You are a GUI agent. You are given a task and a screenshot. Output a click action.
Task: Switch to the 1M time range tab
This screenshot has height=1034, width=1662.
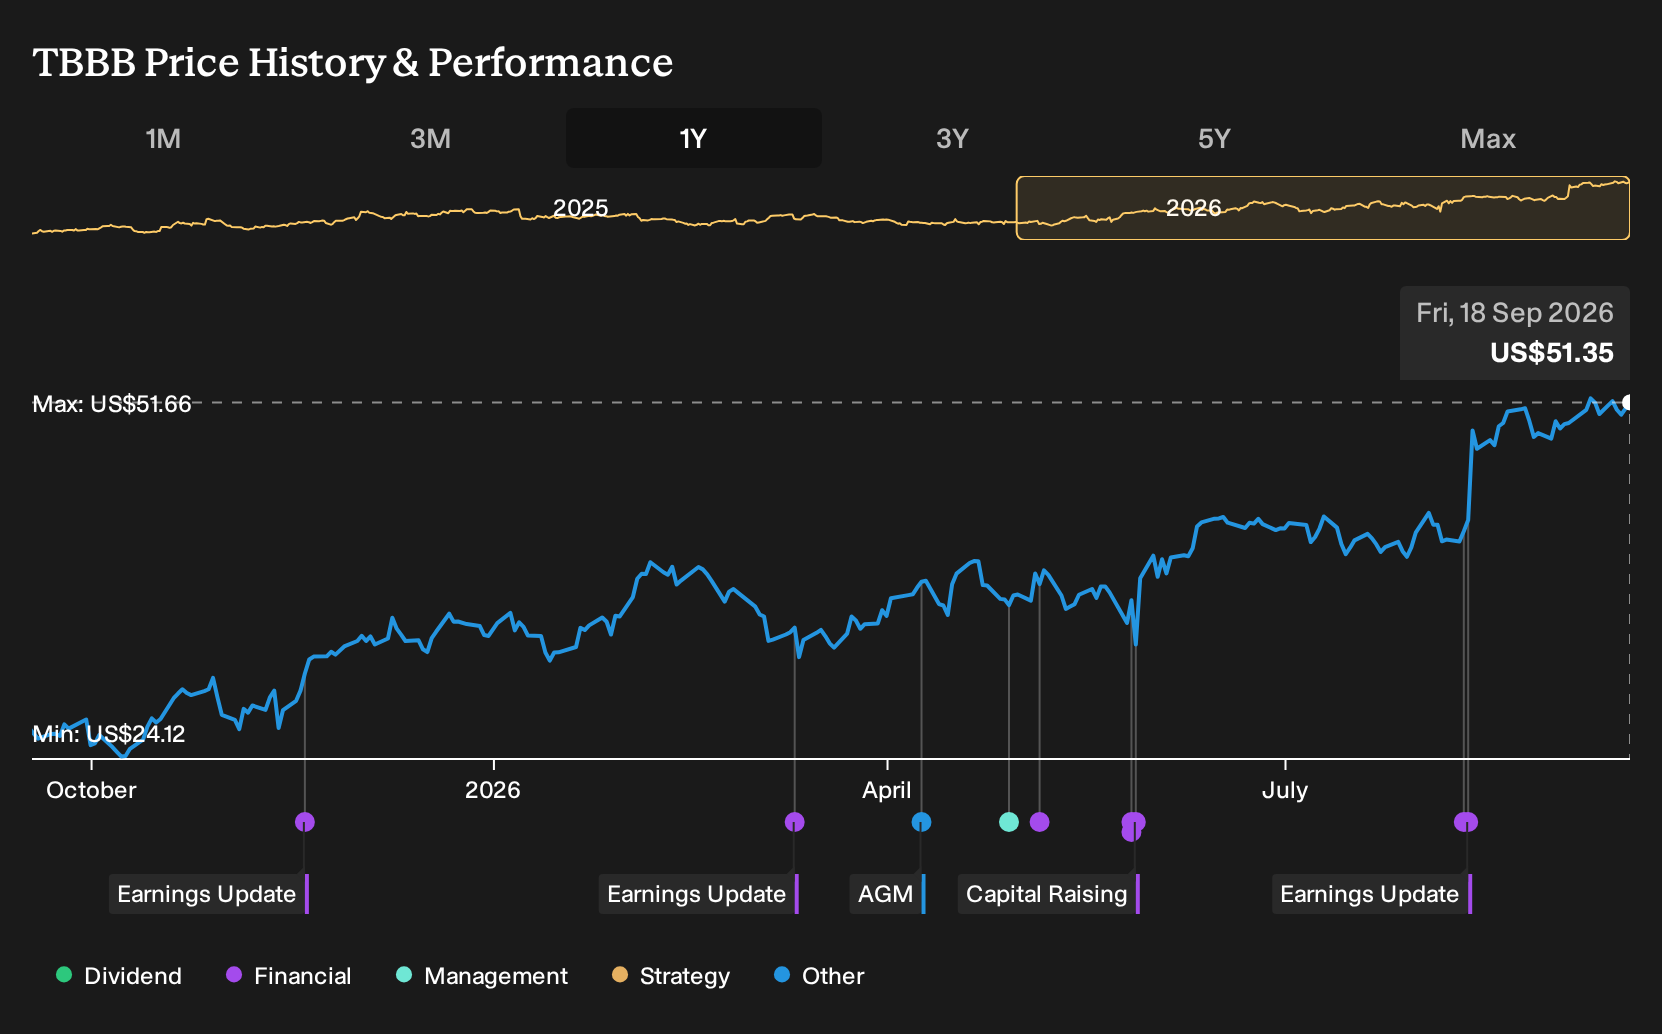tap(163, 138)
